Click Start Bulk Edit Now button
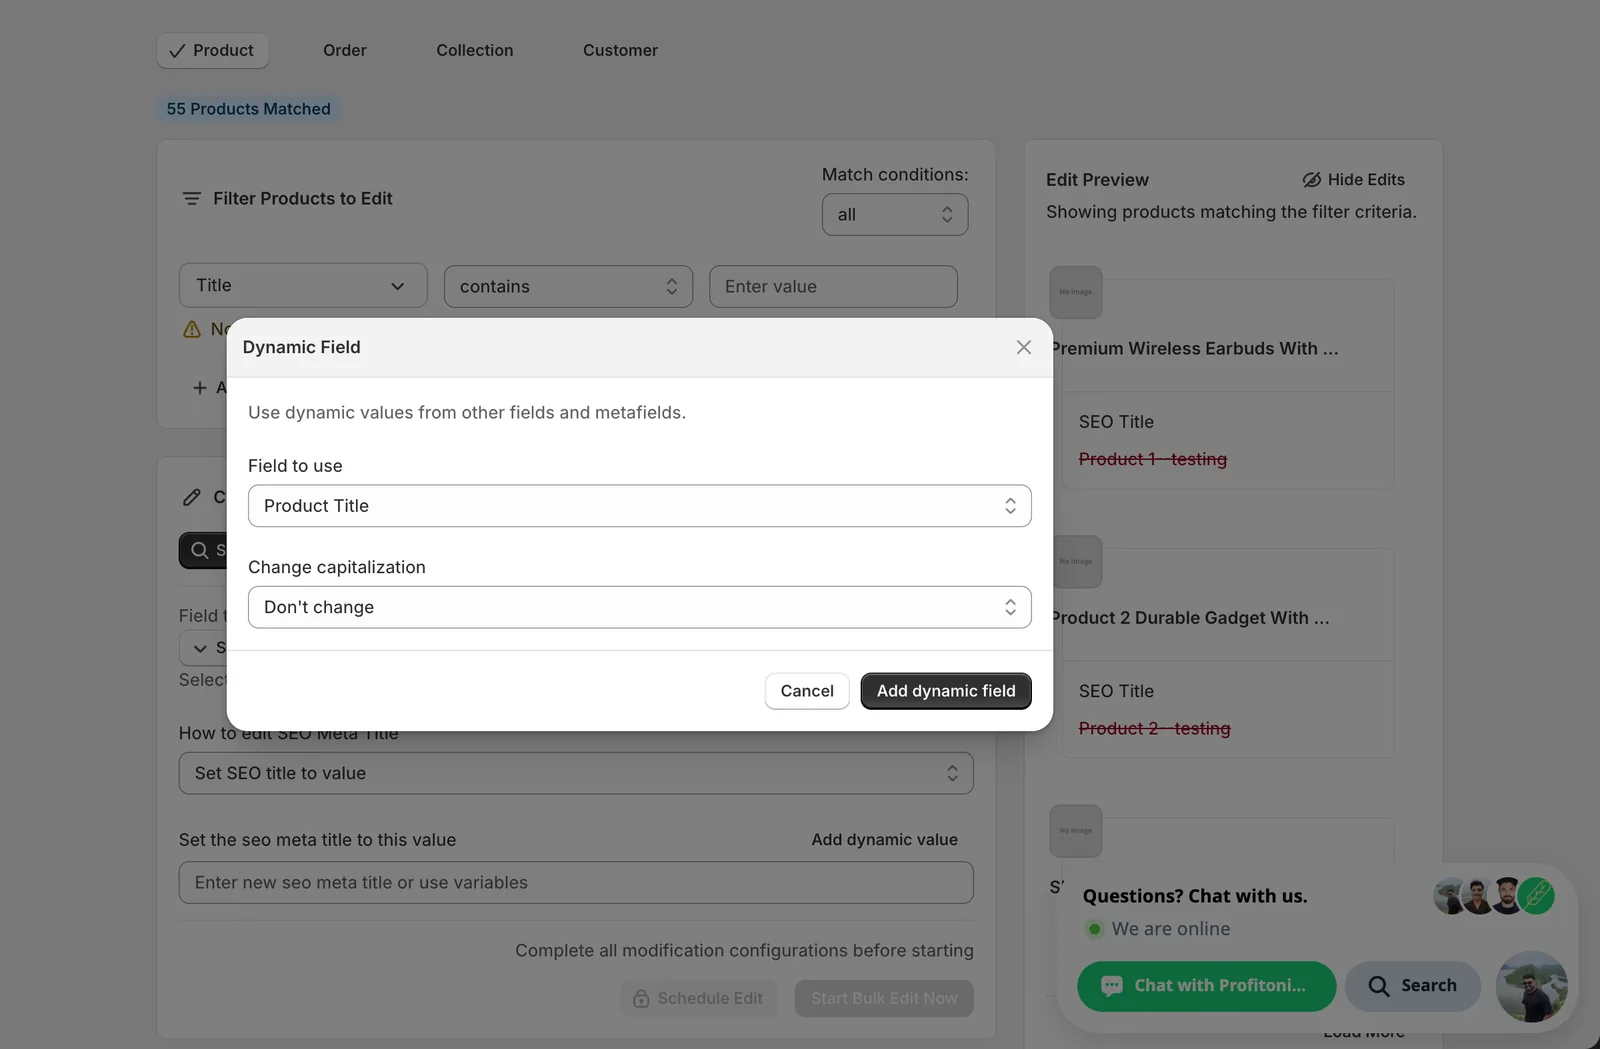 [x=884, y=998]
